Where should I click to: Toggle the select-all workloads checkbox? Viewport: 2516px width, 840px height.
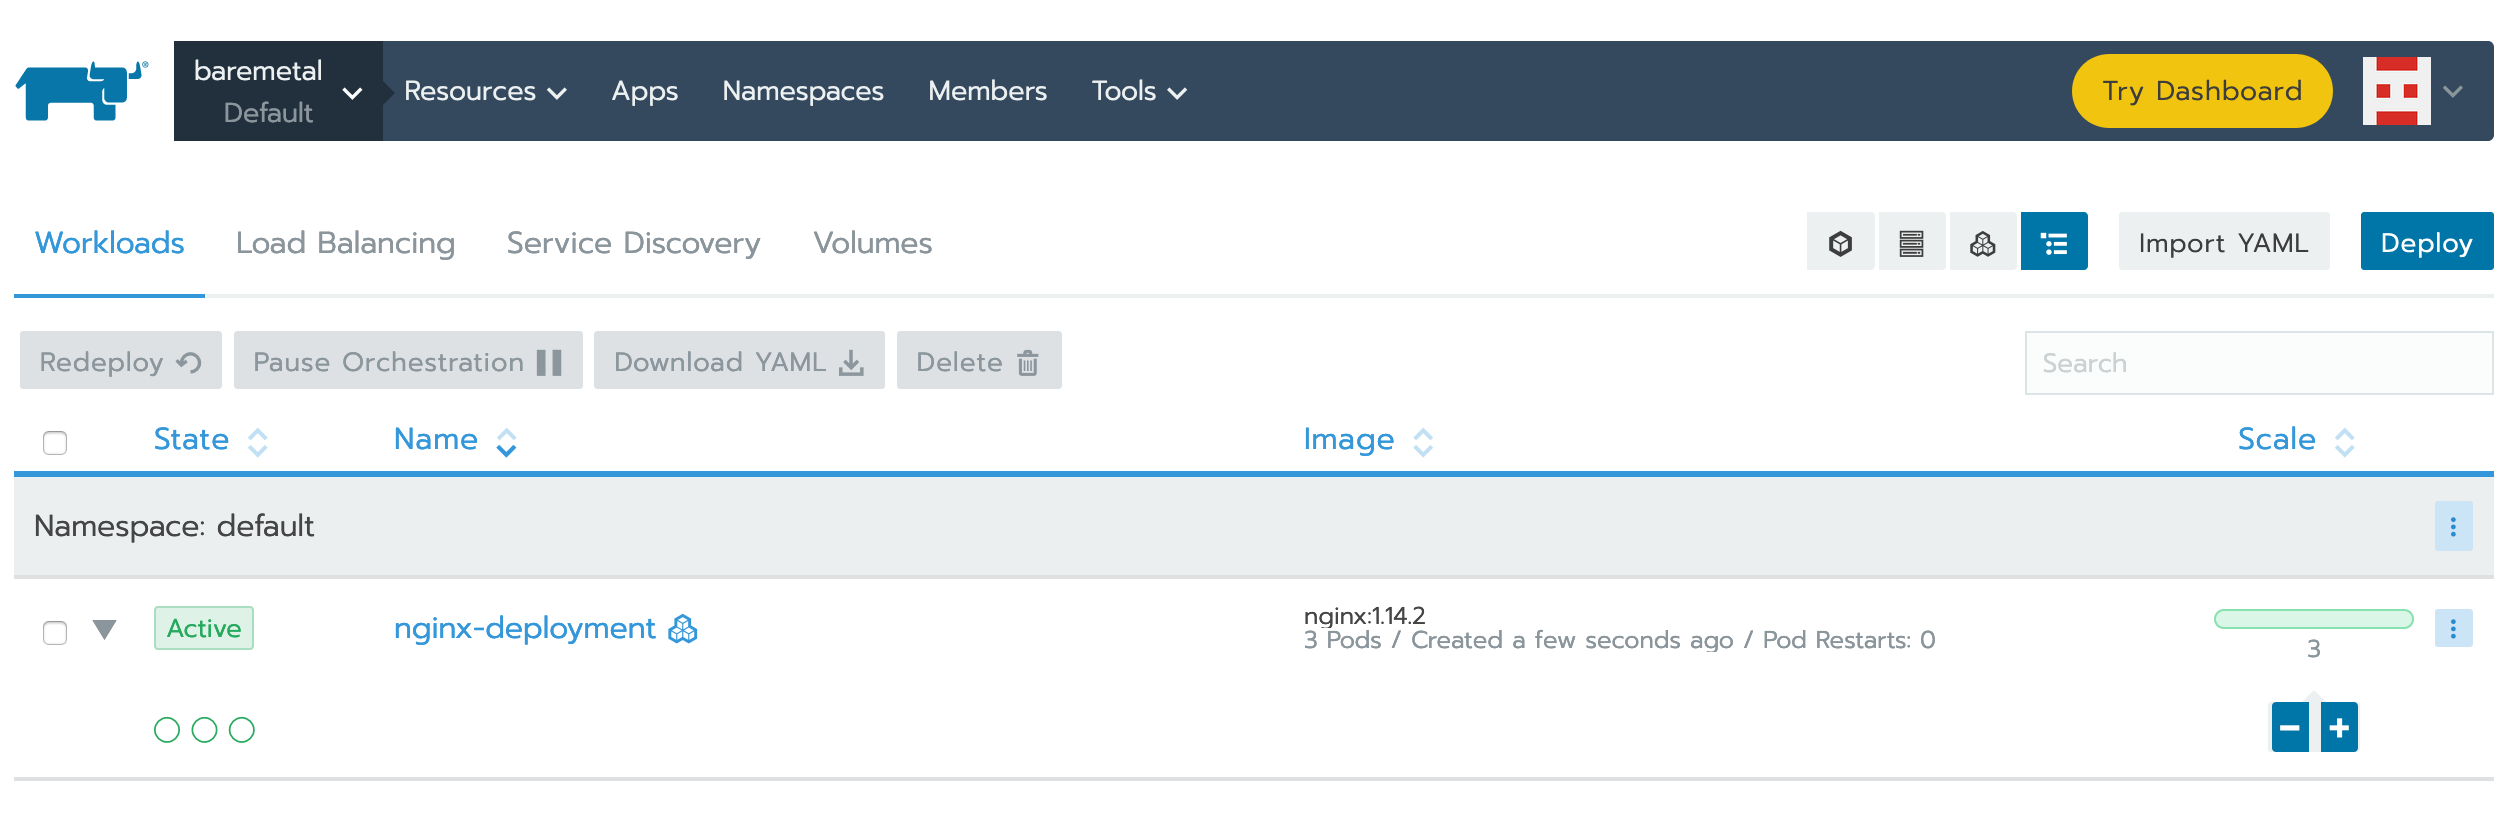55,442
